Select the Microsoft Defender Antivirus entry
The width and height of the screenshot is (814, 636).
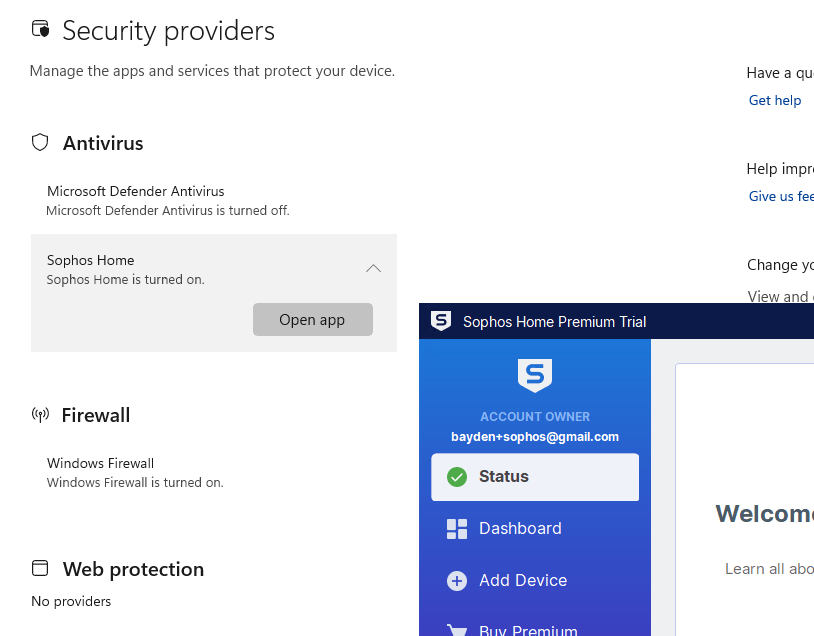pos(214,200)
